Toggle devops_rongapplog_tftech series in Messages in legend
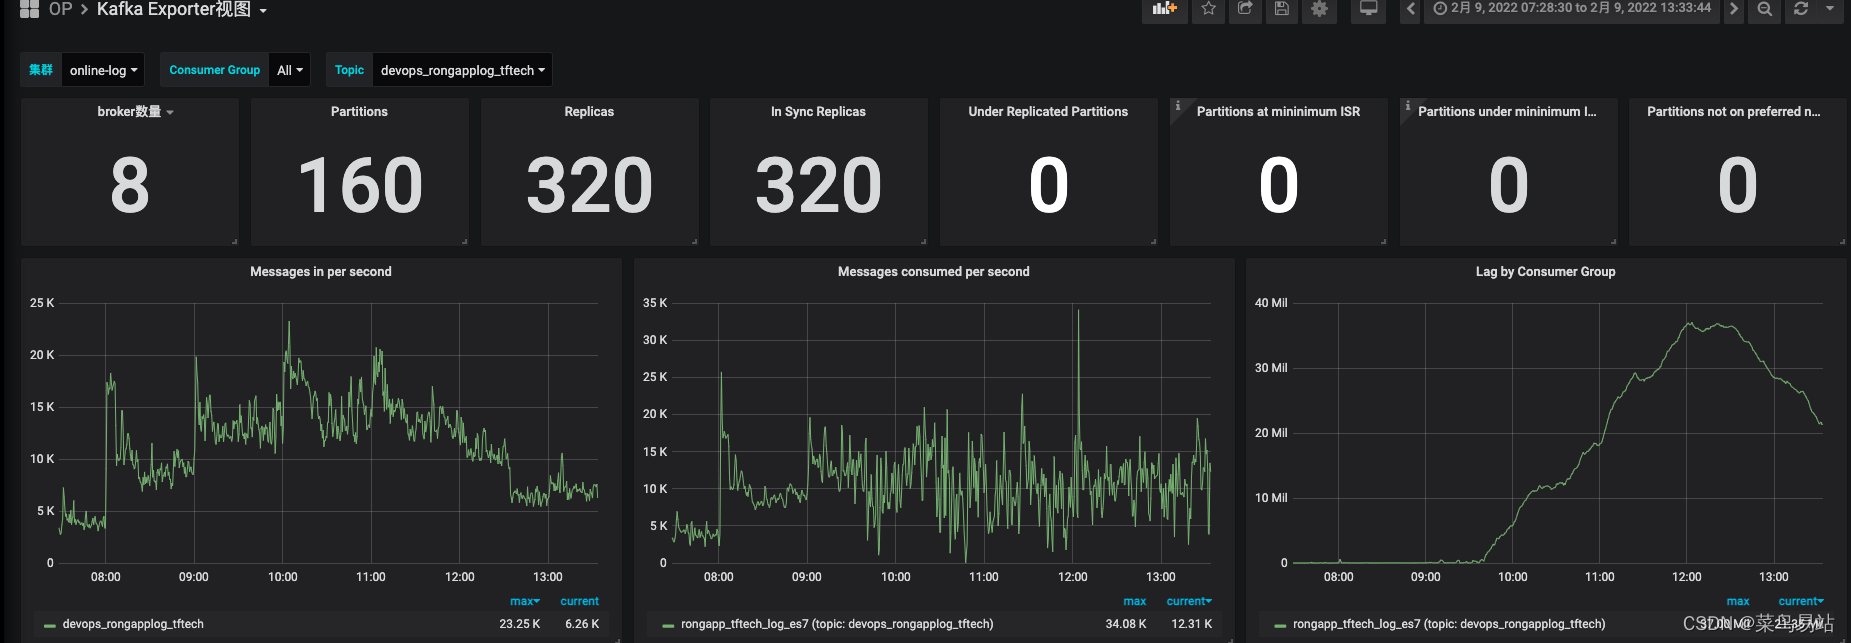 133,624
